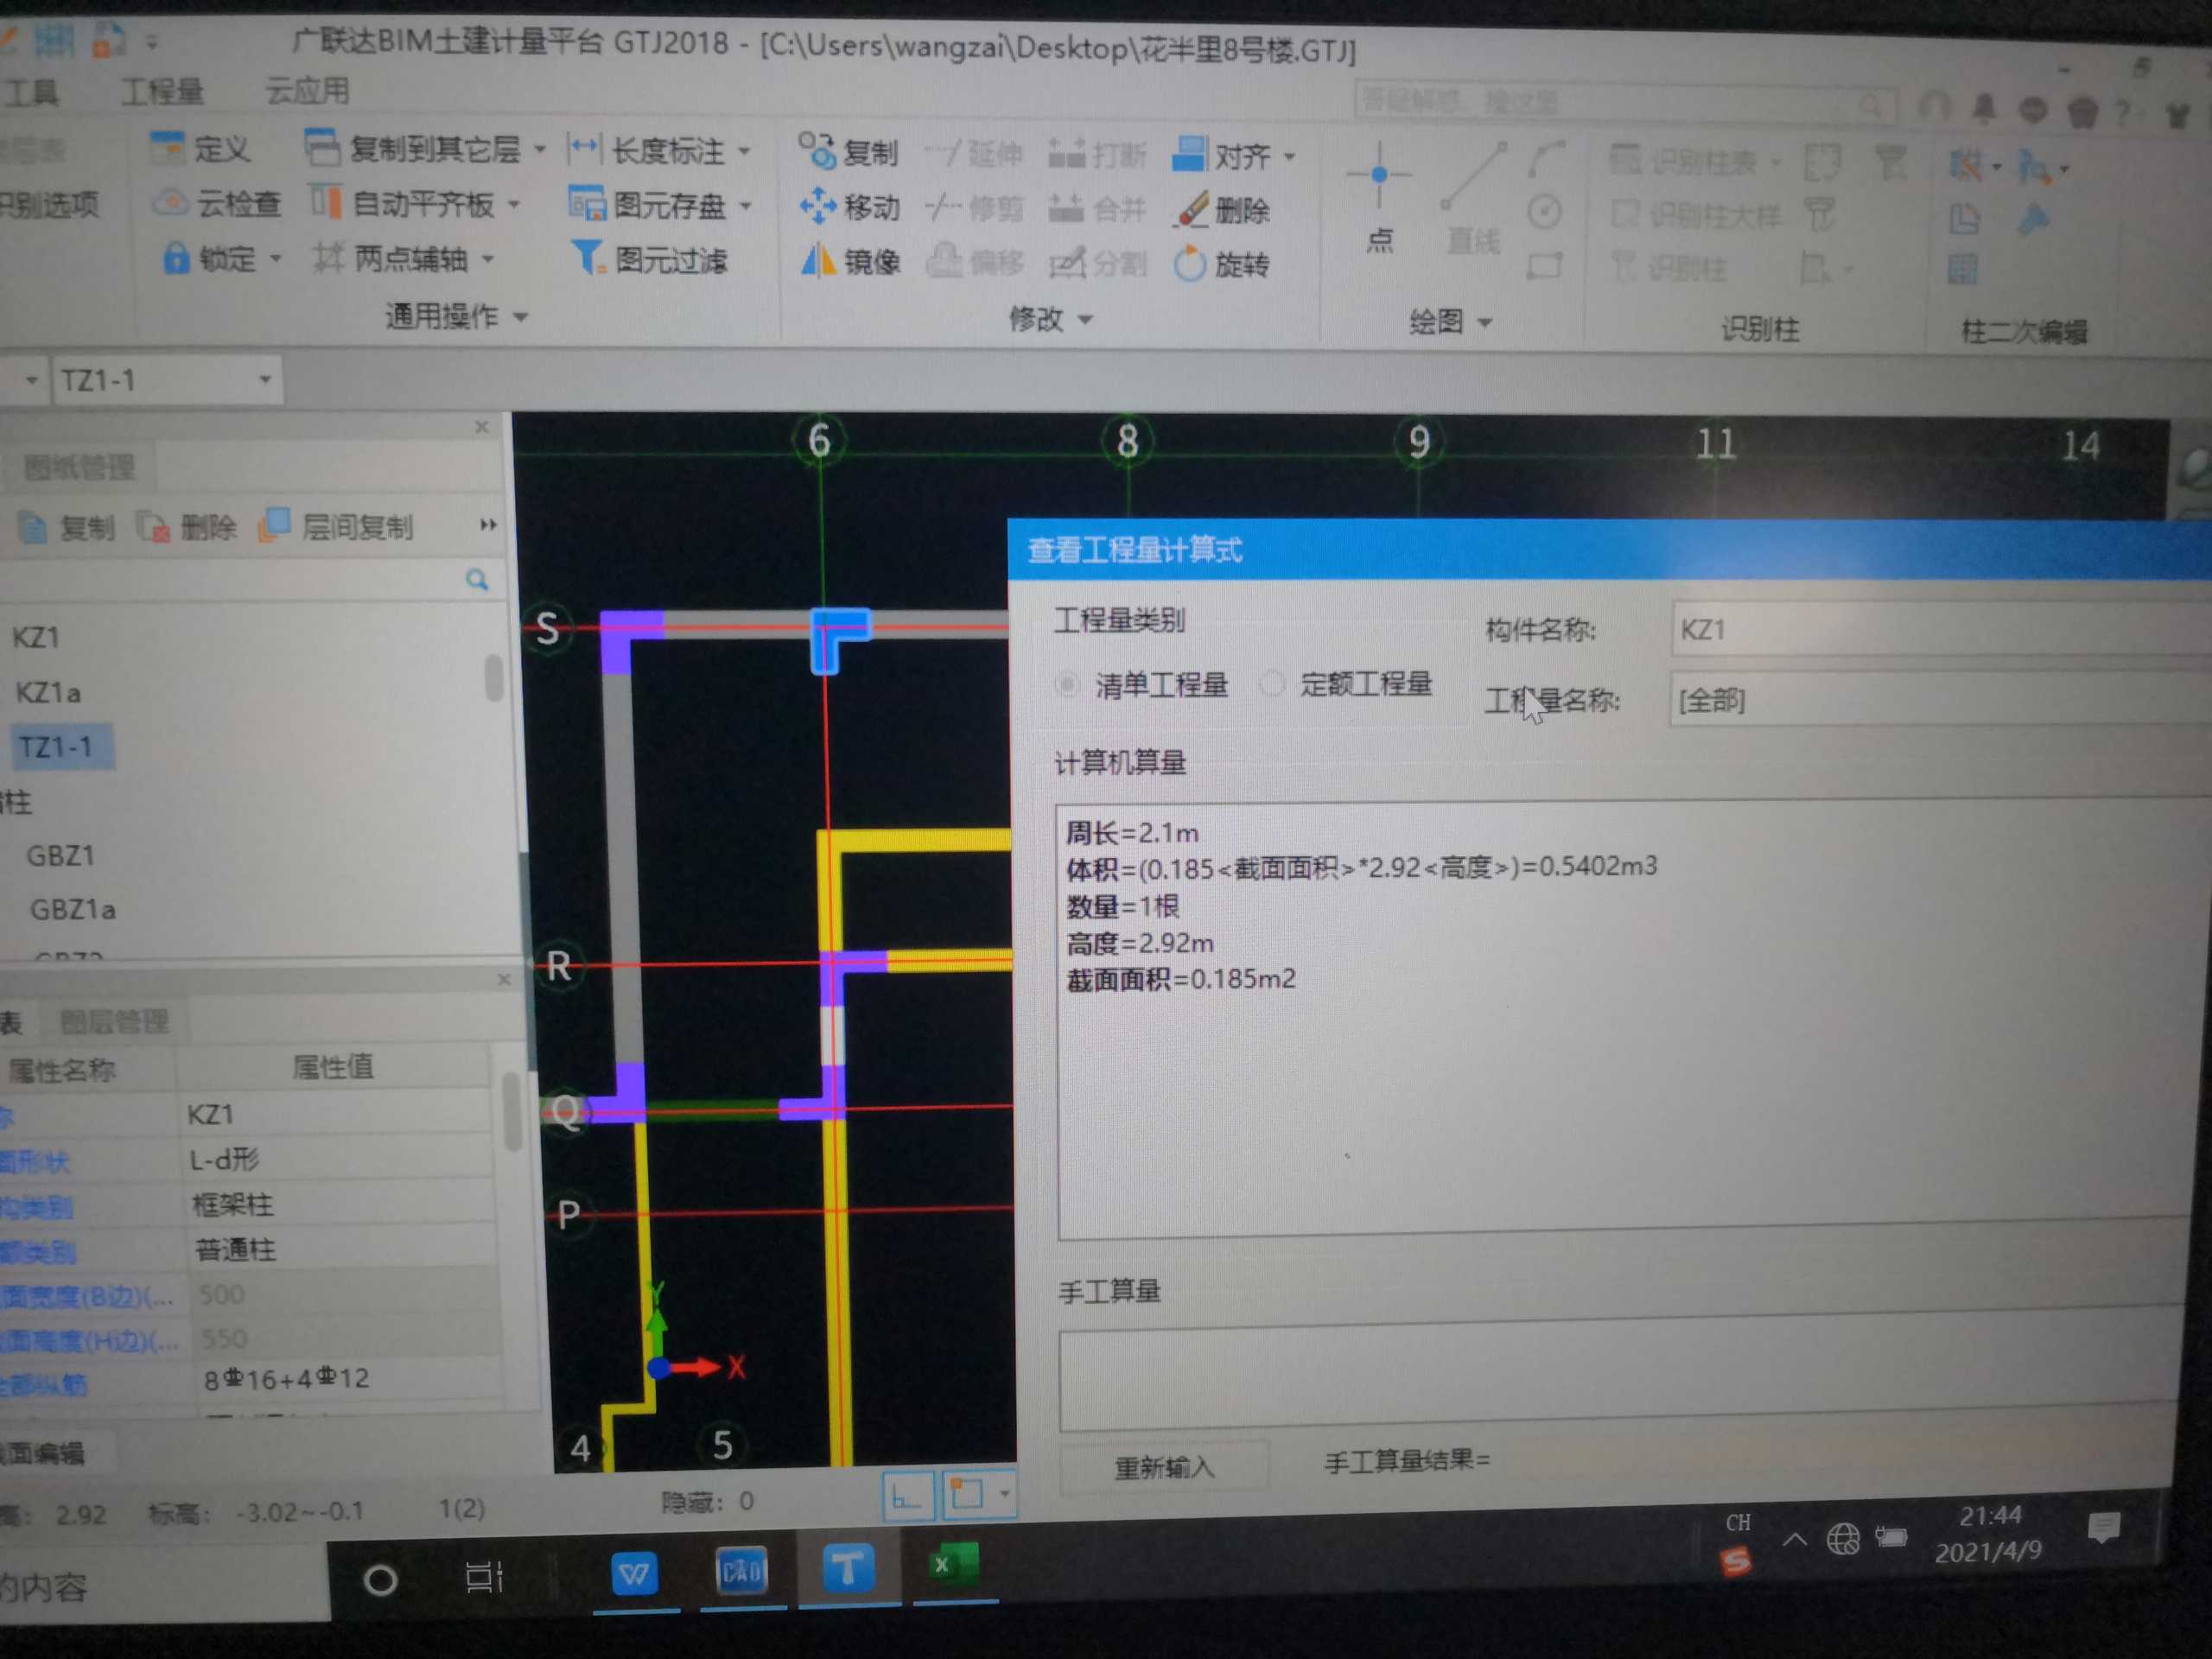The width and height of the screenshot is (2212, 1659).
Task: Click the component list scrollbar
Action: coord(493,677)
